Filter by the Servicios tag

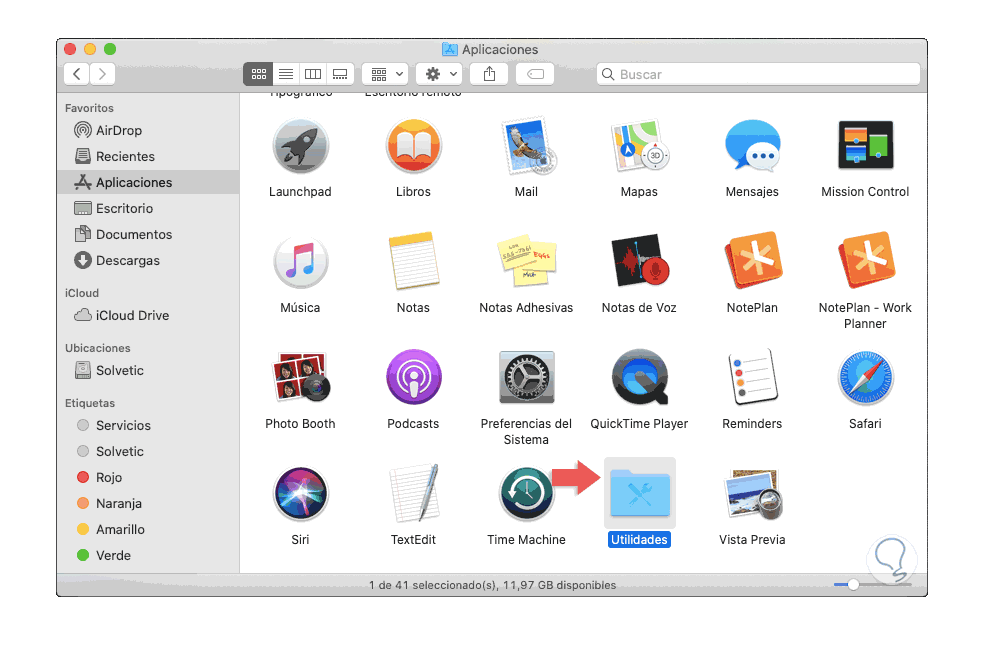pyautogui.click(x=148, y=425)
